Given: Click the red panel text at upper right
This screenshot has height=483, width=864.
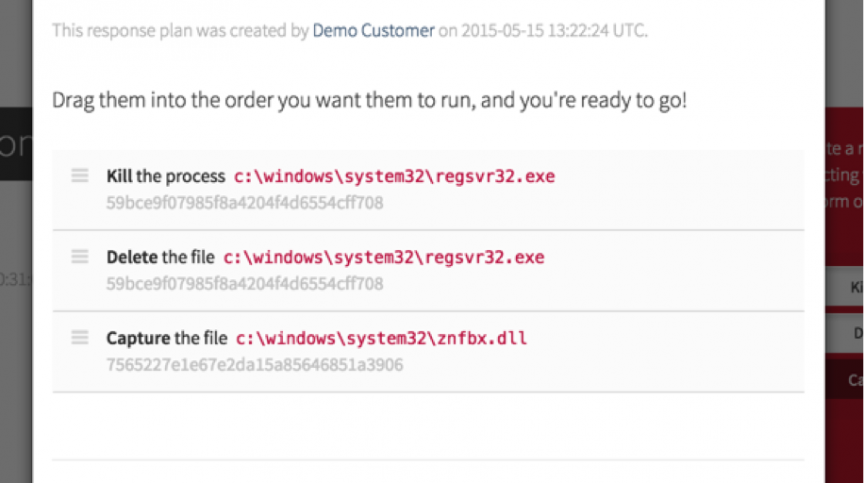Looking at the screenshot, I should (845, 175).
